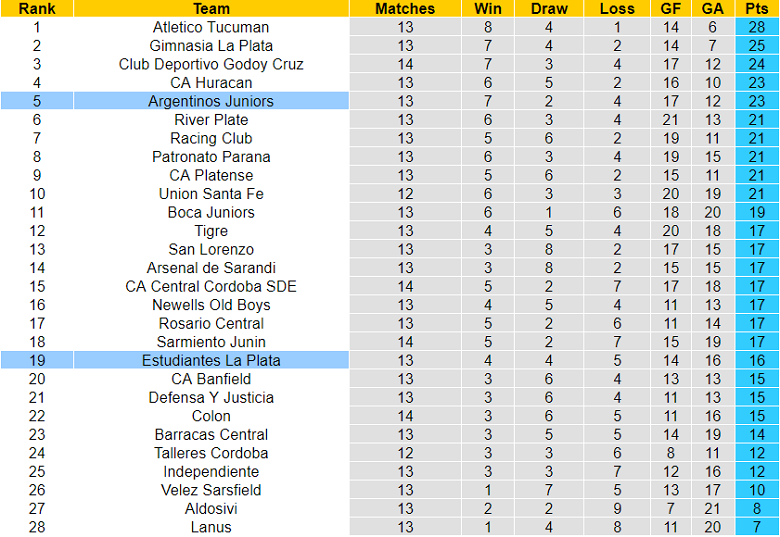Screen dimensions: 780x537
Task: Open Club Deportivo Godoy Cruz entry
Action: pyautogui.click(x=211, y=64)
